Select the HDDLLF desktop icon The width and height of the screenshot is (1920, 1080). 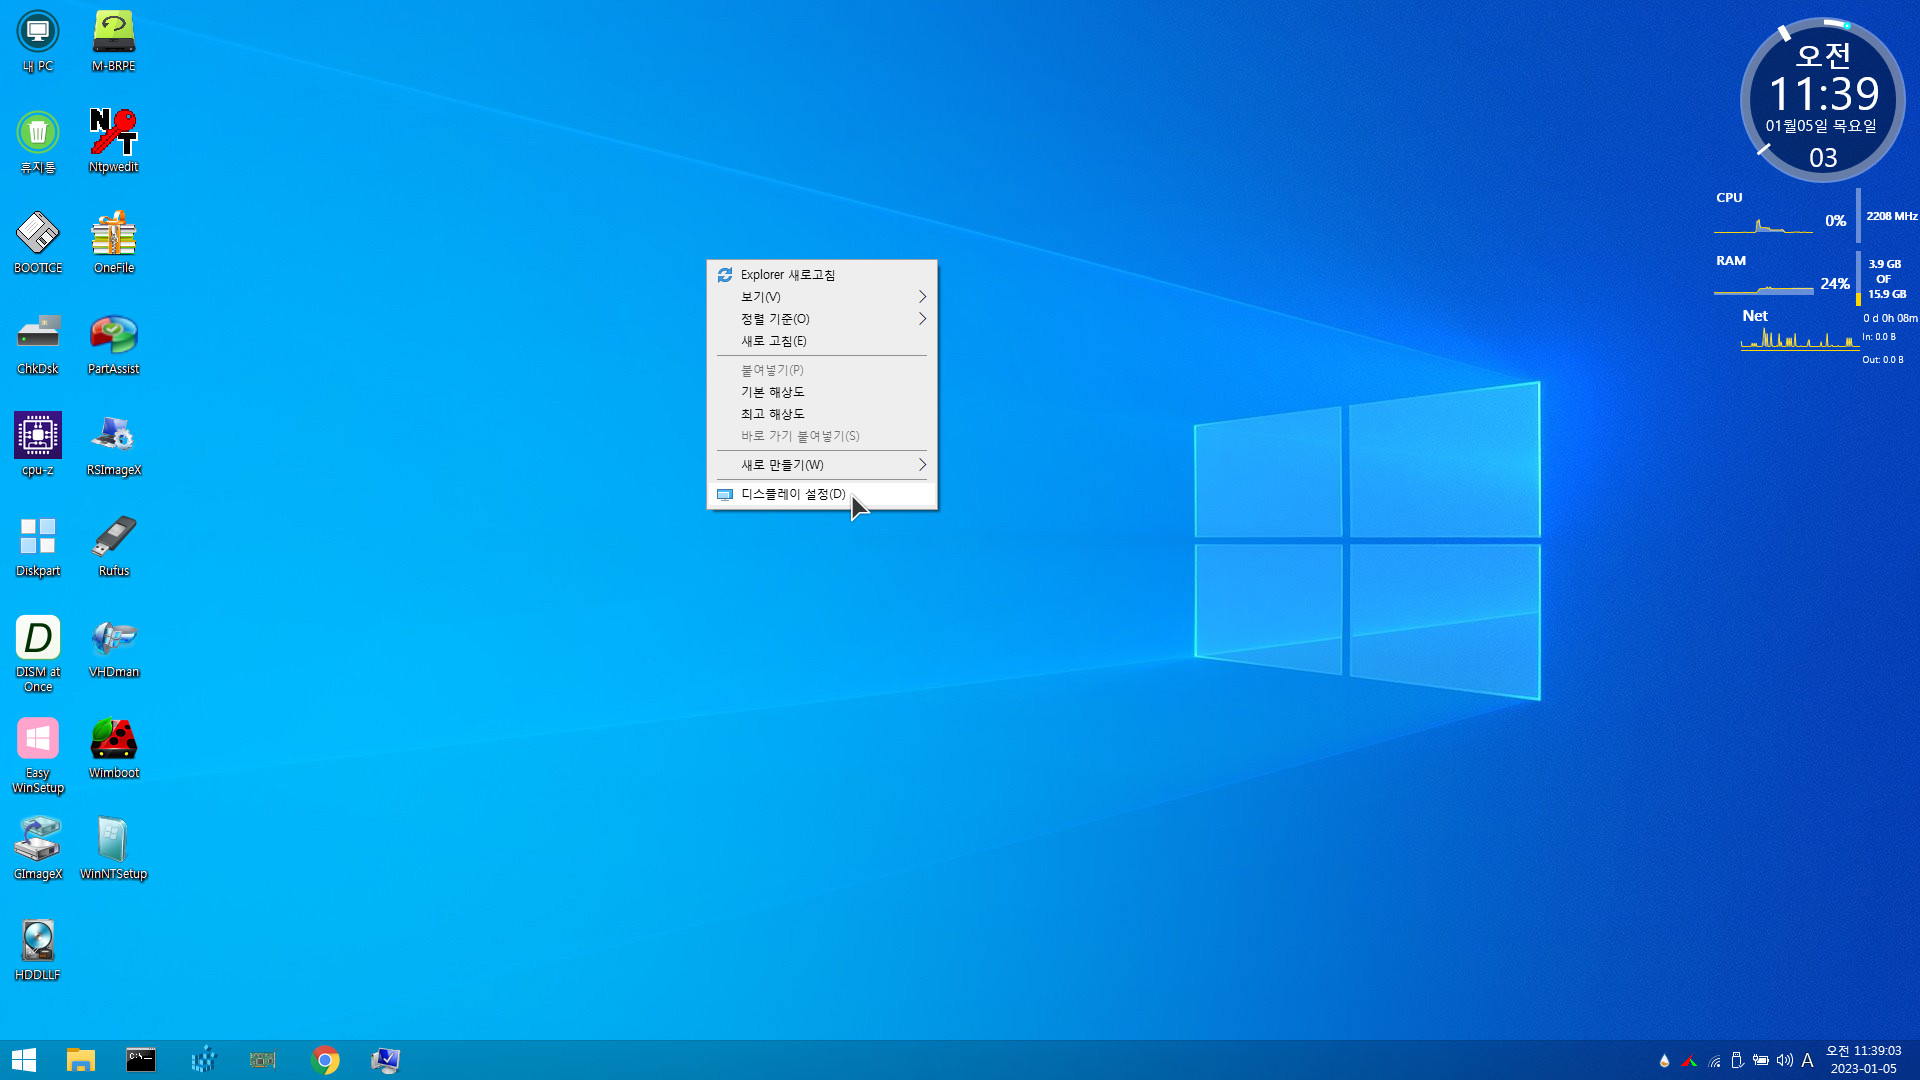click(38, 950)
